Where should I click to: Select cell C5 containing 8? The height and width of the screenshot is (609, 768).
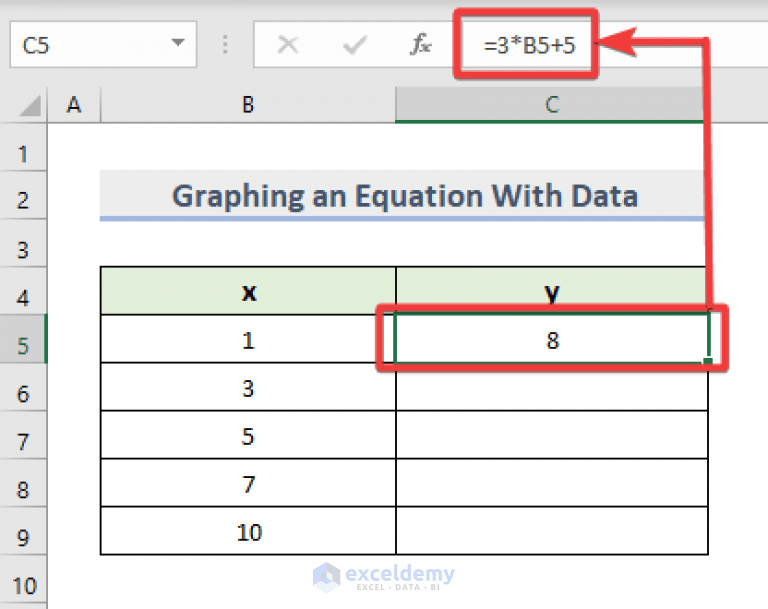(552, 339)
